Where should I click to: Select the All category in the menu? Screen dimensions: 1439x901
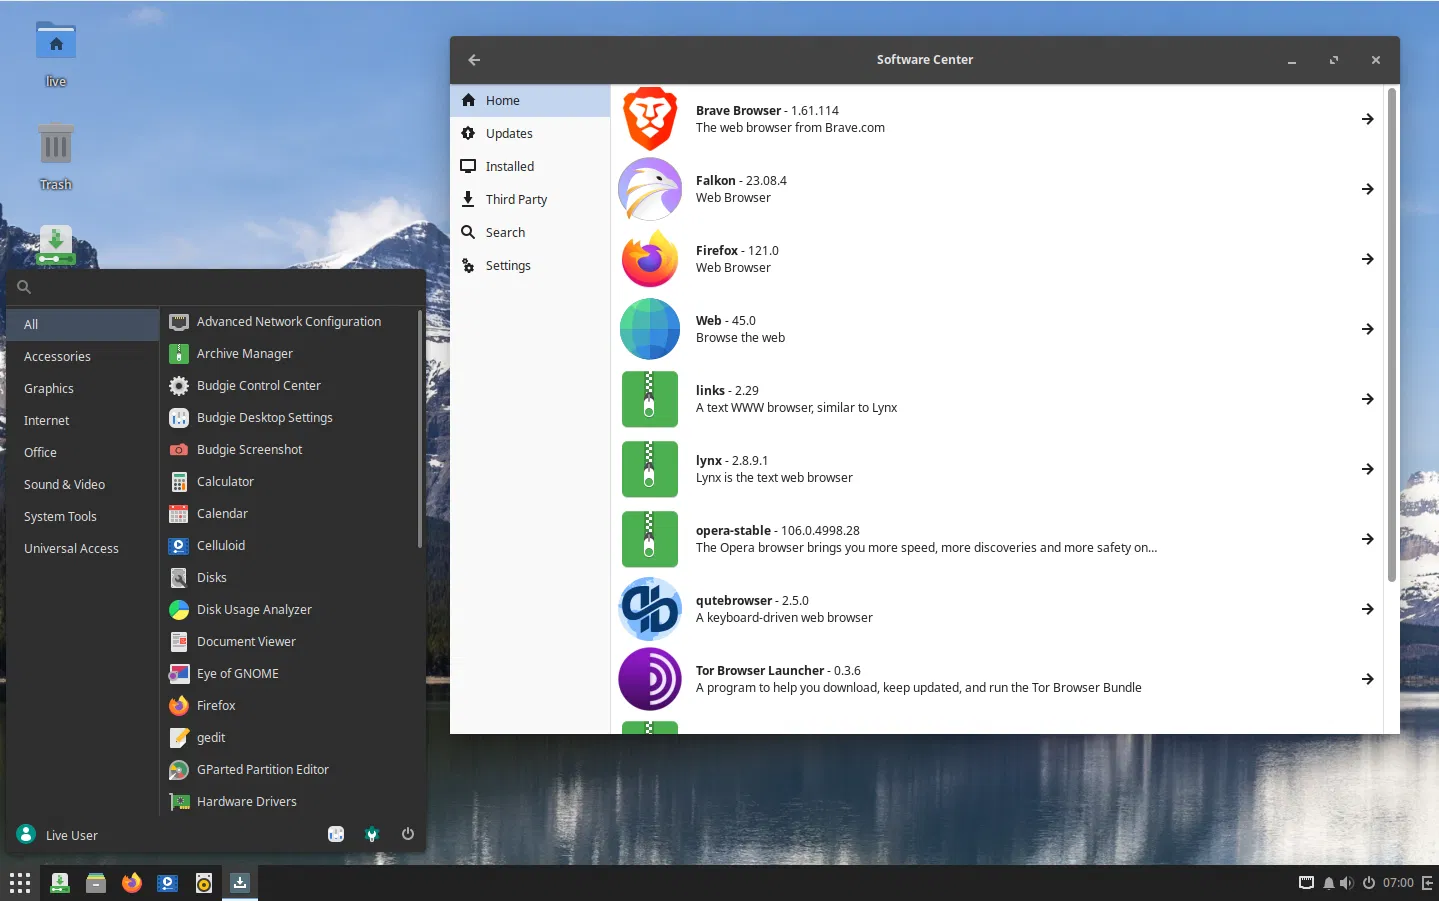[83, 324]
